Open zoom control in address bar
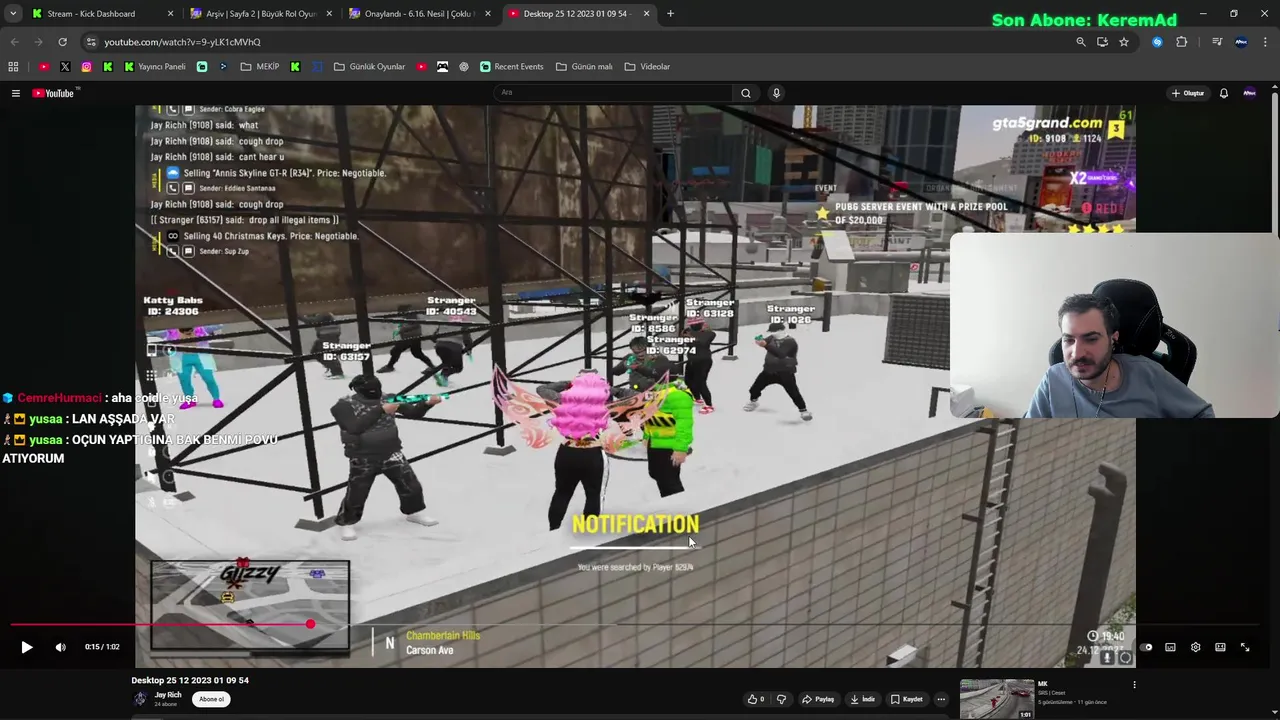Viewport: 1280px width, 720px height. click(1080, 42)
